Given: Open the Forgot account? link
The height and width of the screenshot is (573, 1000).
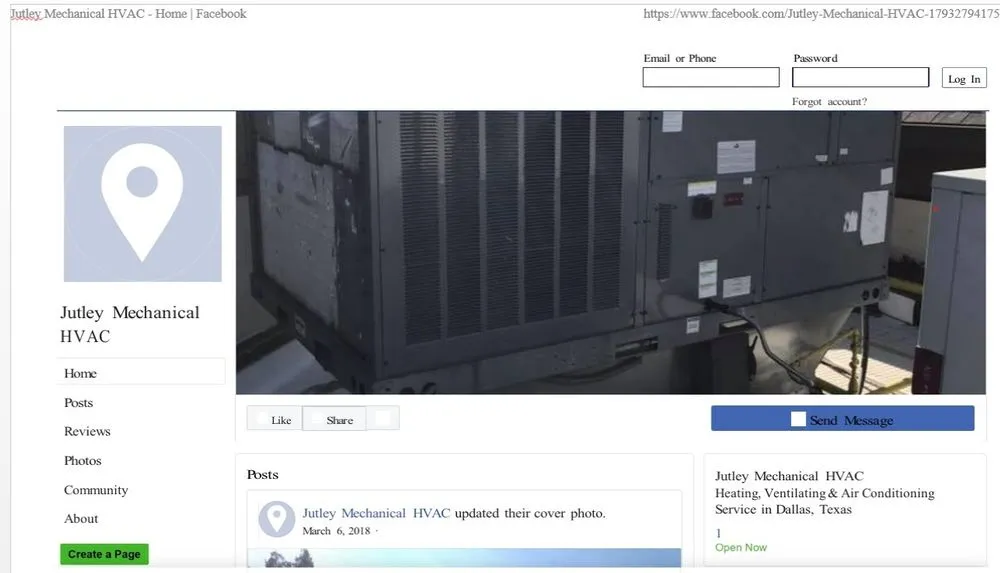Looking at the screenshot, I should [x=829, y=102].
